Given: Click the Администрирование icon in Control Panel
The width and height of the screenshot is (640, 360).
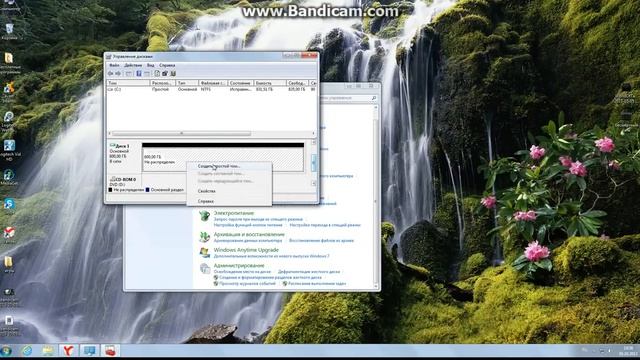Looking at the screenshot, I should coord(204,268).
